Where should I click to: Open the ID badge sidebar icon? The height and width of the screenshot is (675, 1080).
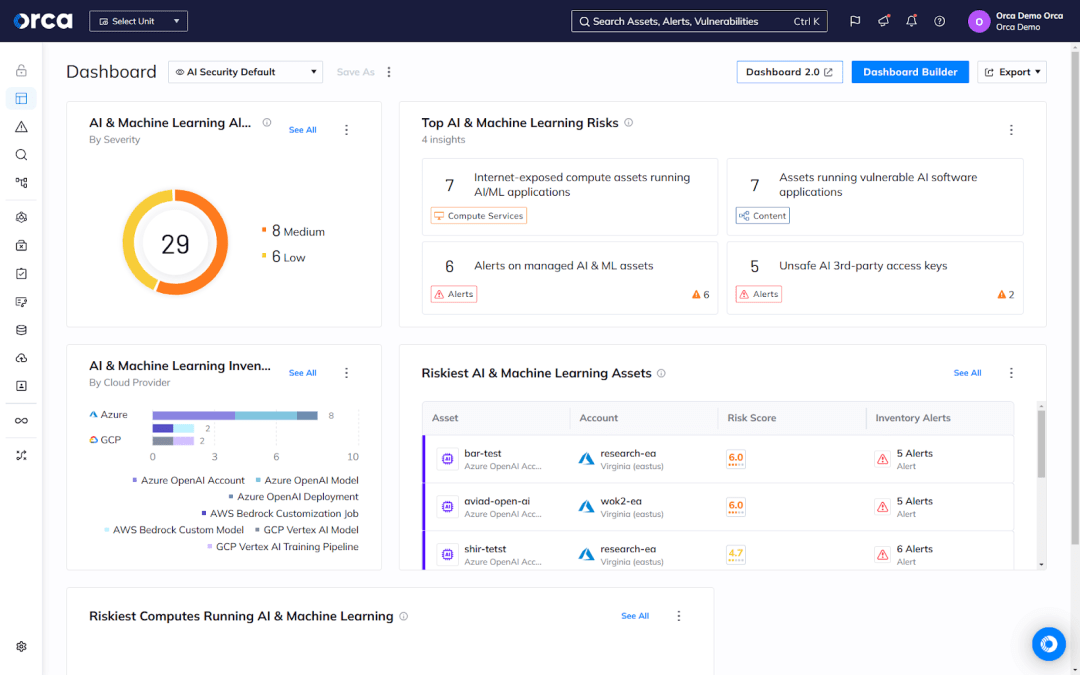coord(21,386)
